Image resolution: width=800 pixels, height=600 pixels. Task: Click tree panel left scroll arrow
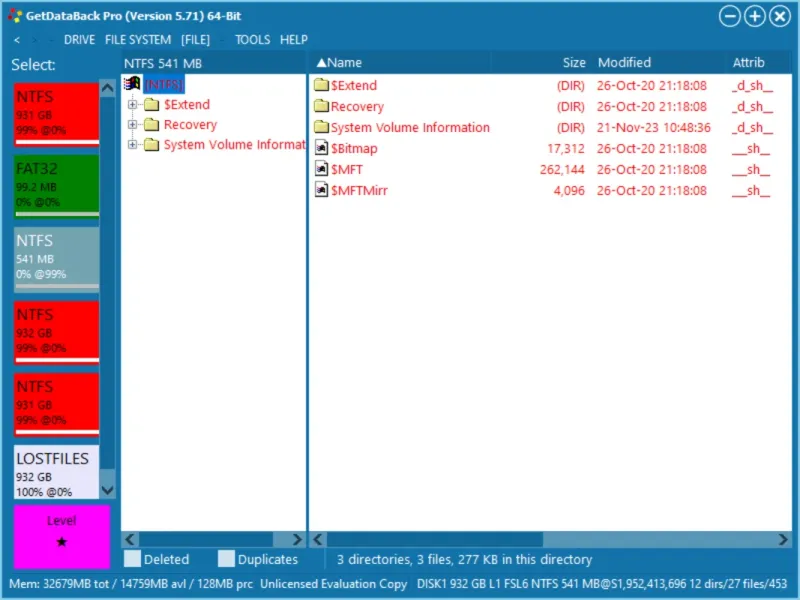click(130, 539)
